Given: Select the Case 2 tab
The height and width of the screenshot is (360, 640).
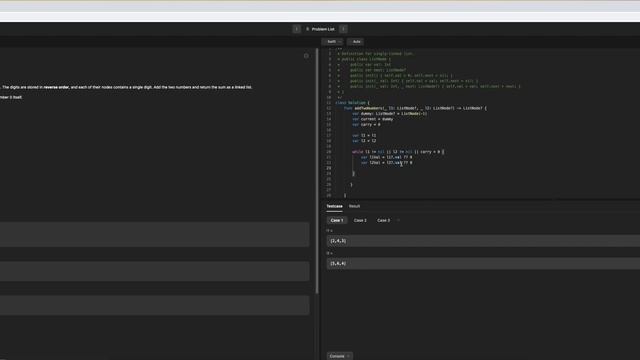Looking at the screenshot, I should click(360, 220).
